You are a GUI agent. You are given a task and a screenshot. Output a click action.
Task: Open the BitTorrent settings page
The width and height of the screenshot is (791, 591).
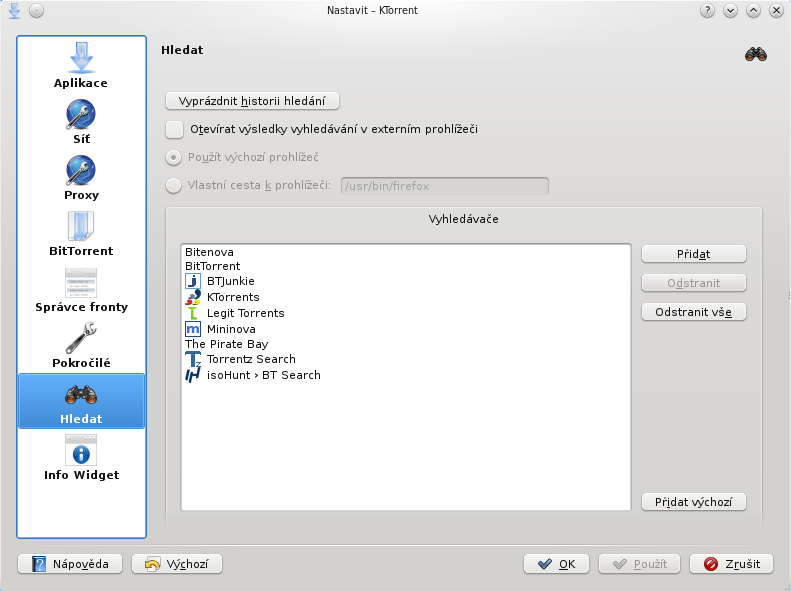coord(81,234)
